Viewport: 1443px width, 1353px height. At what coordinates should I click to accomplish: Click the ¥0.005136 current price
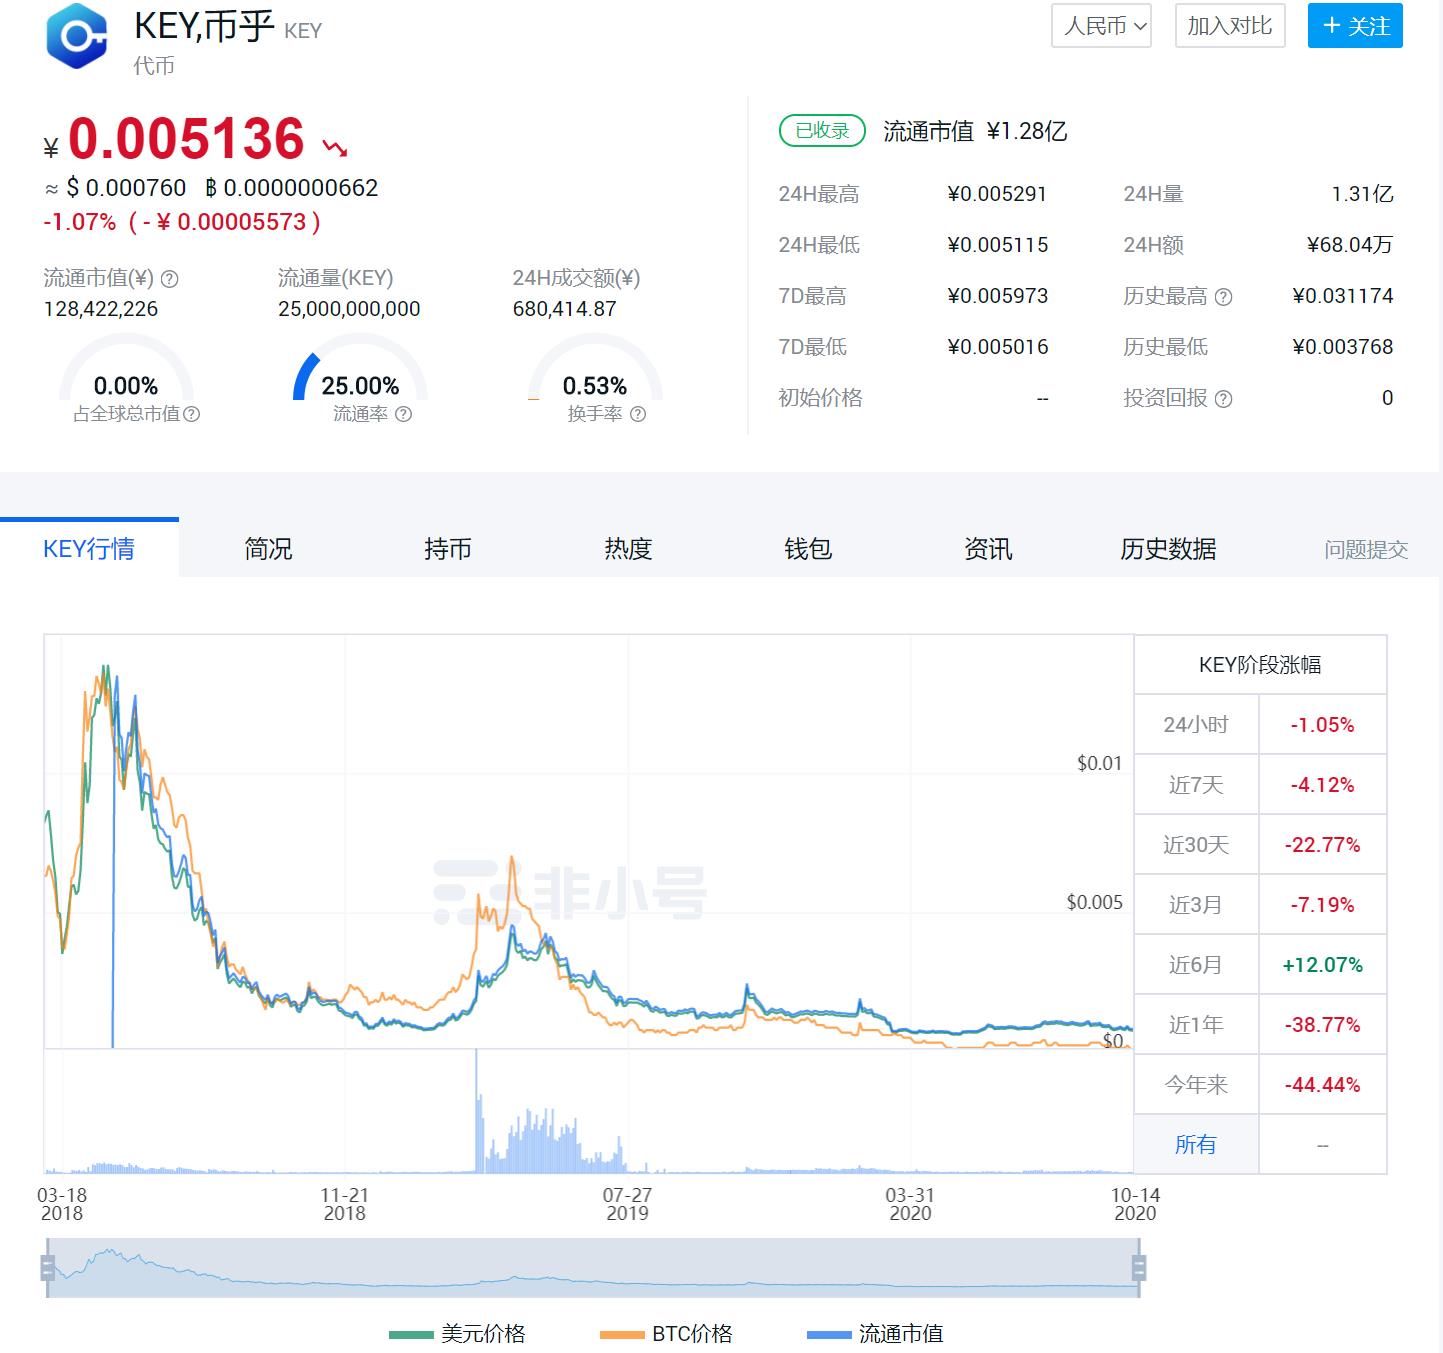pos(174,139)
